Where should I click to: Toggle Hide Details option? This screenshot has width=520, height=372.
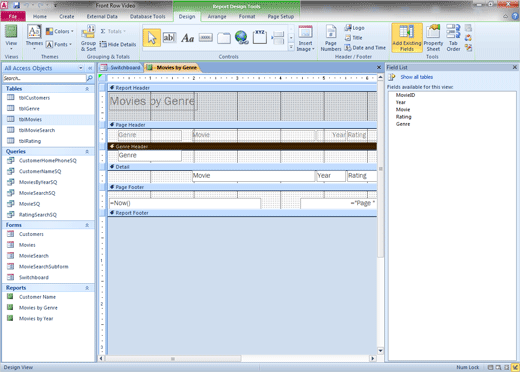118,44
